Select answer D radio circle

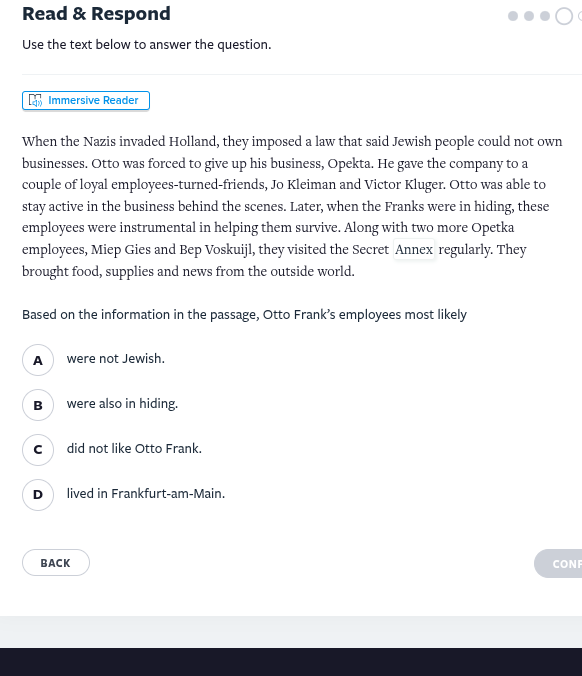point(38,494)
